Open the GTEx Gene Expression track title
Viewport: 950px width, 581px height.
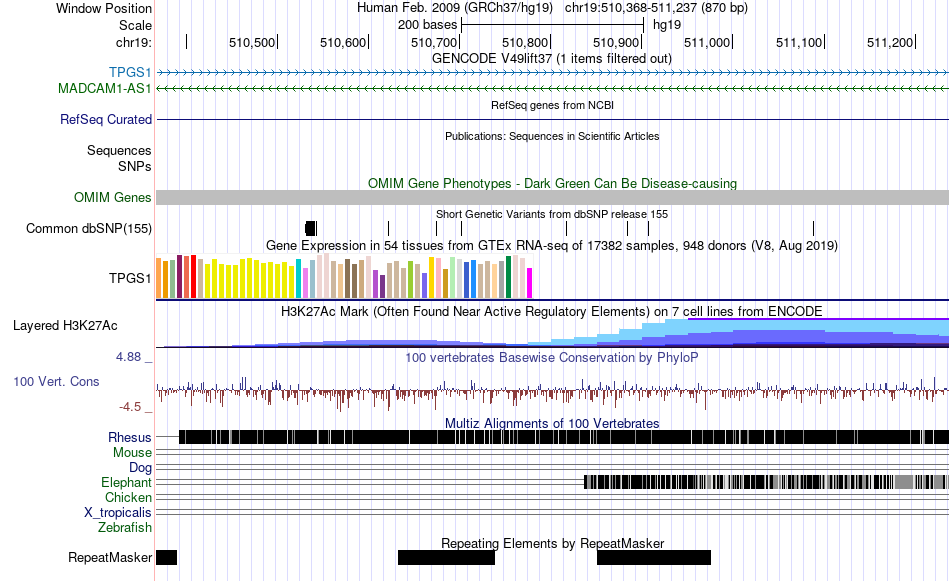click(552, 245)
